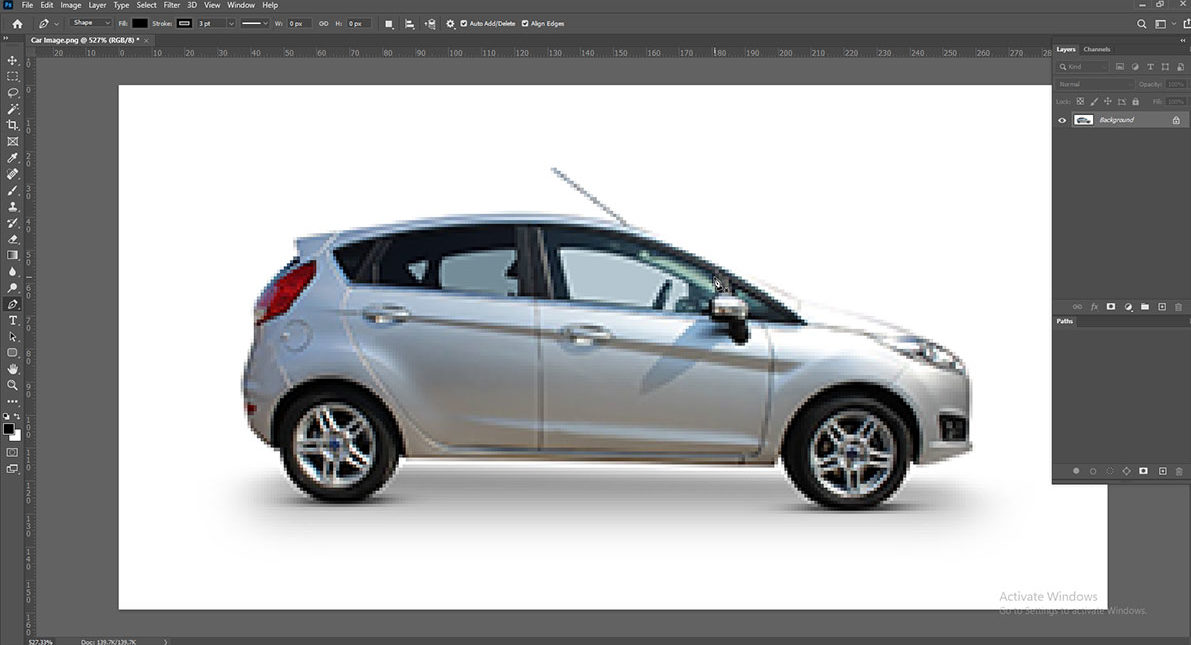This screenshot has height=645, width=1191.
Task: Select the Eyedropper tool
Action: coord(13,157)
